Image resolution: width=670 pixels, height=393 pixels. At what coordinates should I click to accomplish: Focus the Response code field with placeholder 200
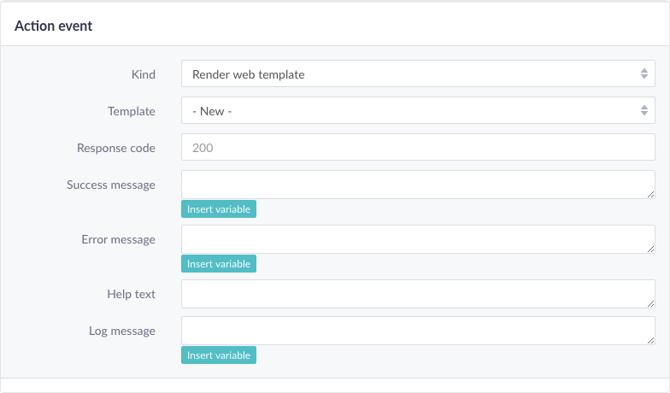click(418, 147)
